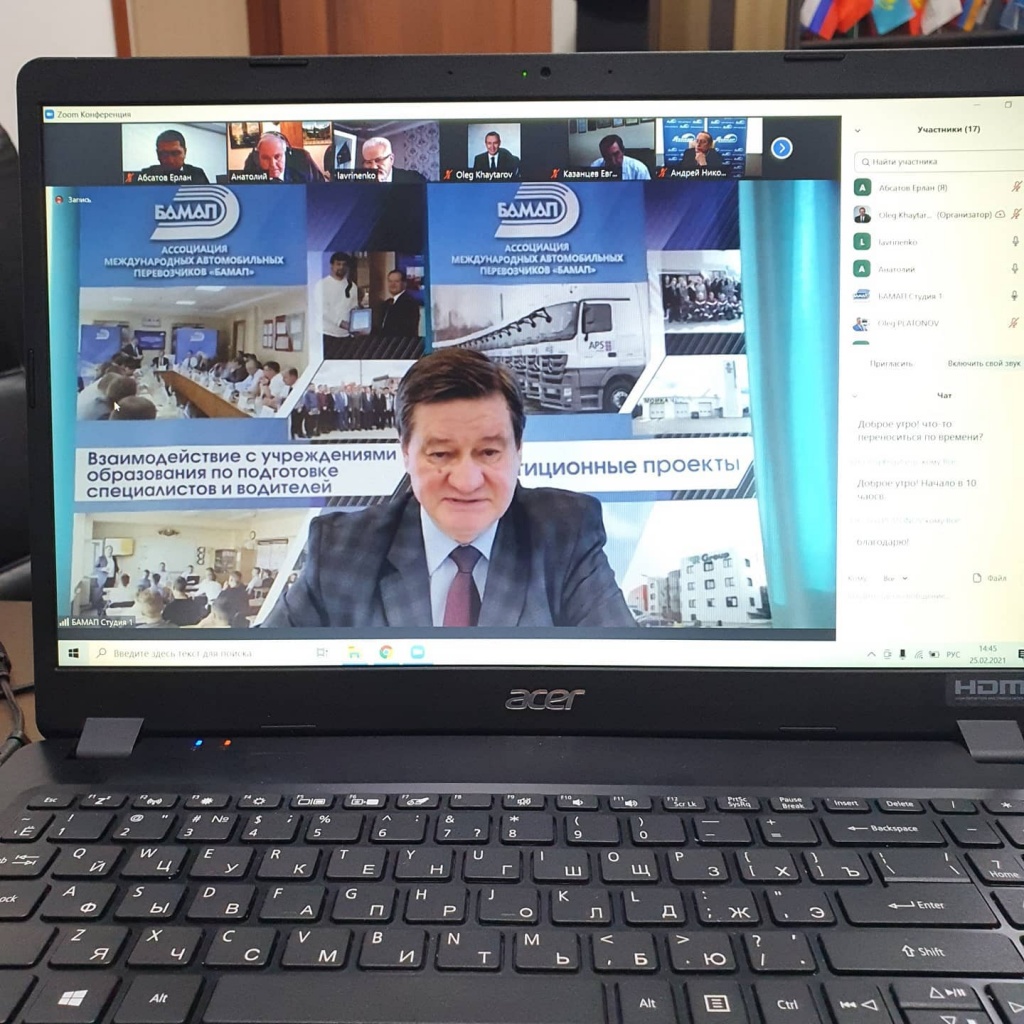1024x1024 pixels.
Task: Click the Найти участника search field
Action: 938,161
